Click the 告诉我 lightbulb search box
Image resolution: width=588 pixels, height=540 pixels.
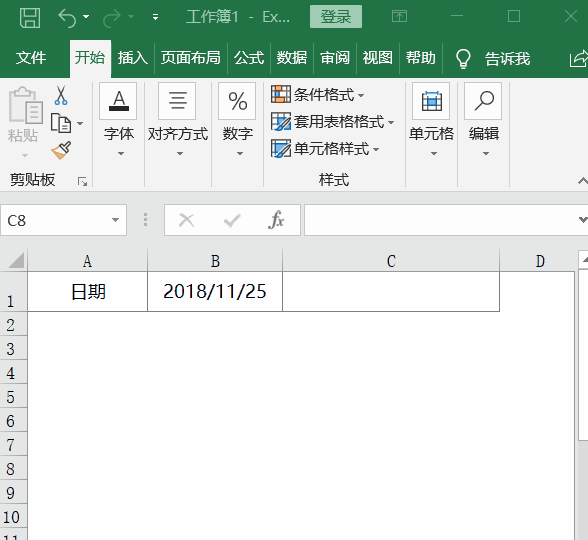(493, 58)
